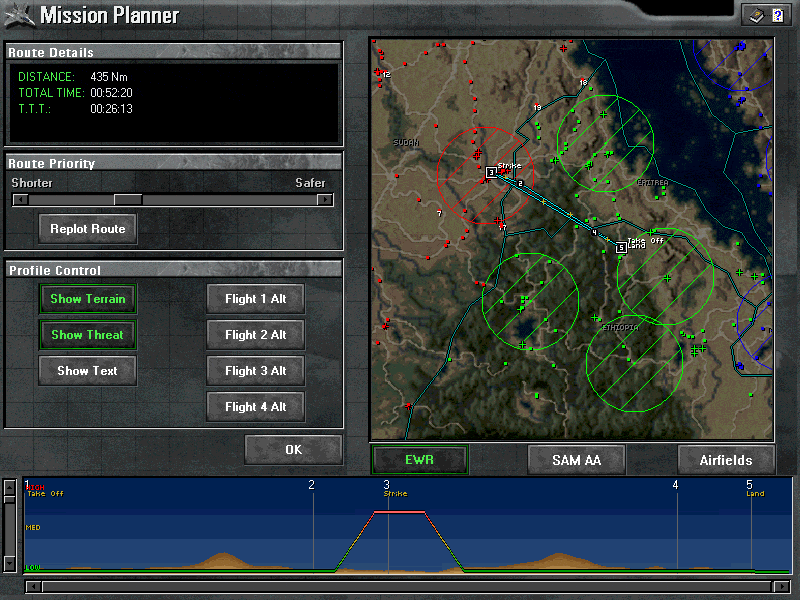Click the Replot Route button
Screen dimensions: 800x600
pyautogui.click(x=88, y=229)
